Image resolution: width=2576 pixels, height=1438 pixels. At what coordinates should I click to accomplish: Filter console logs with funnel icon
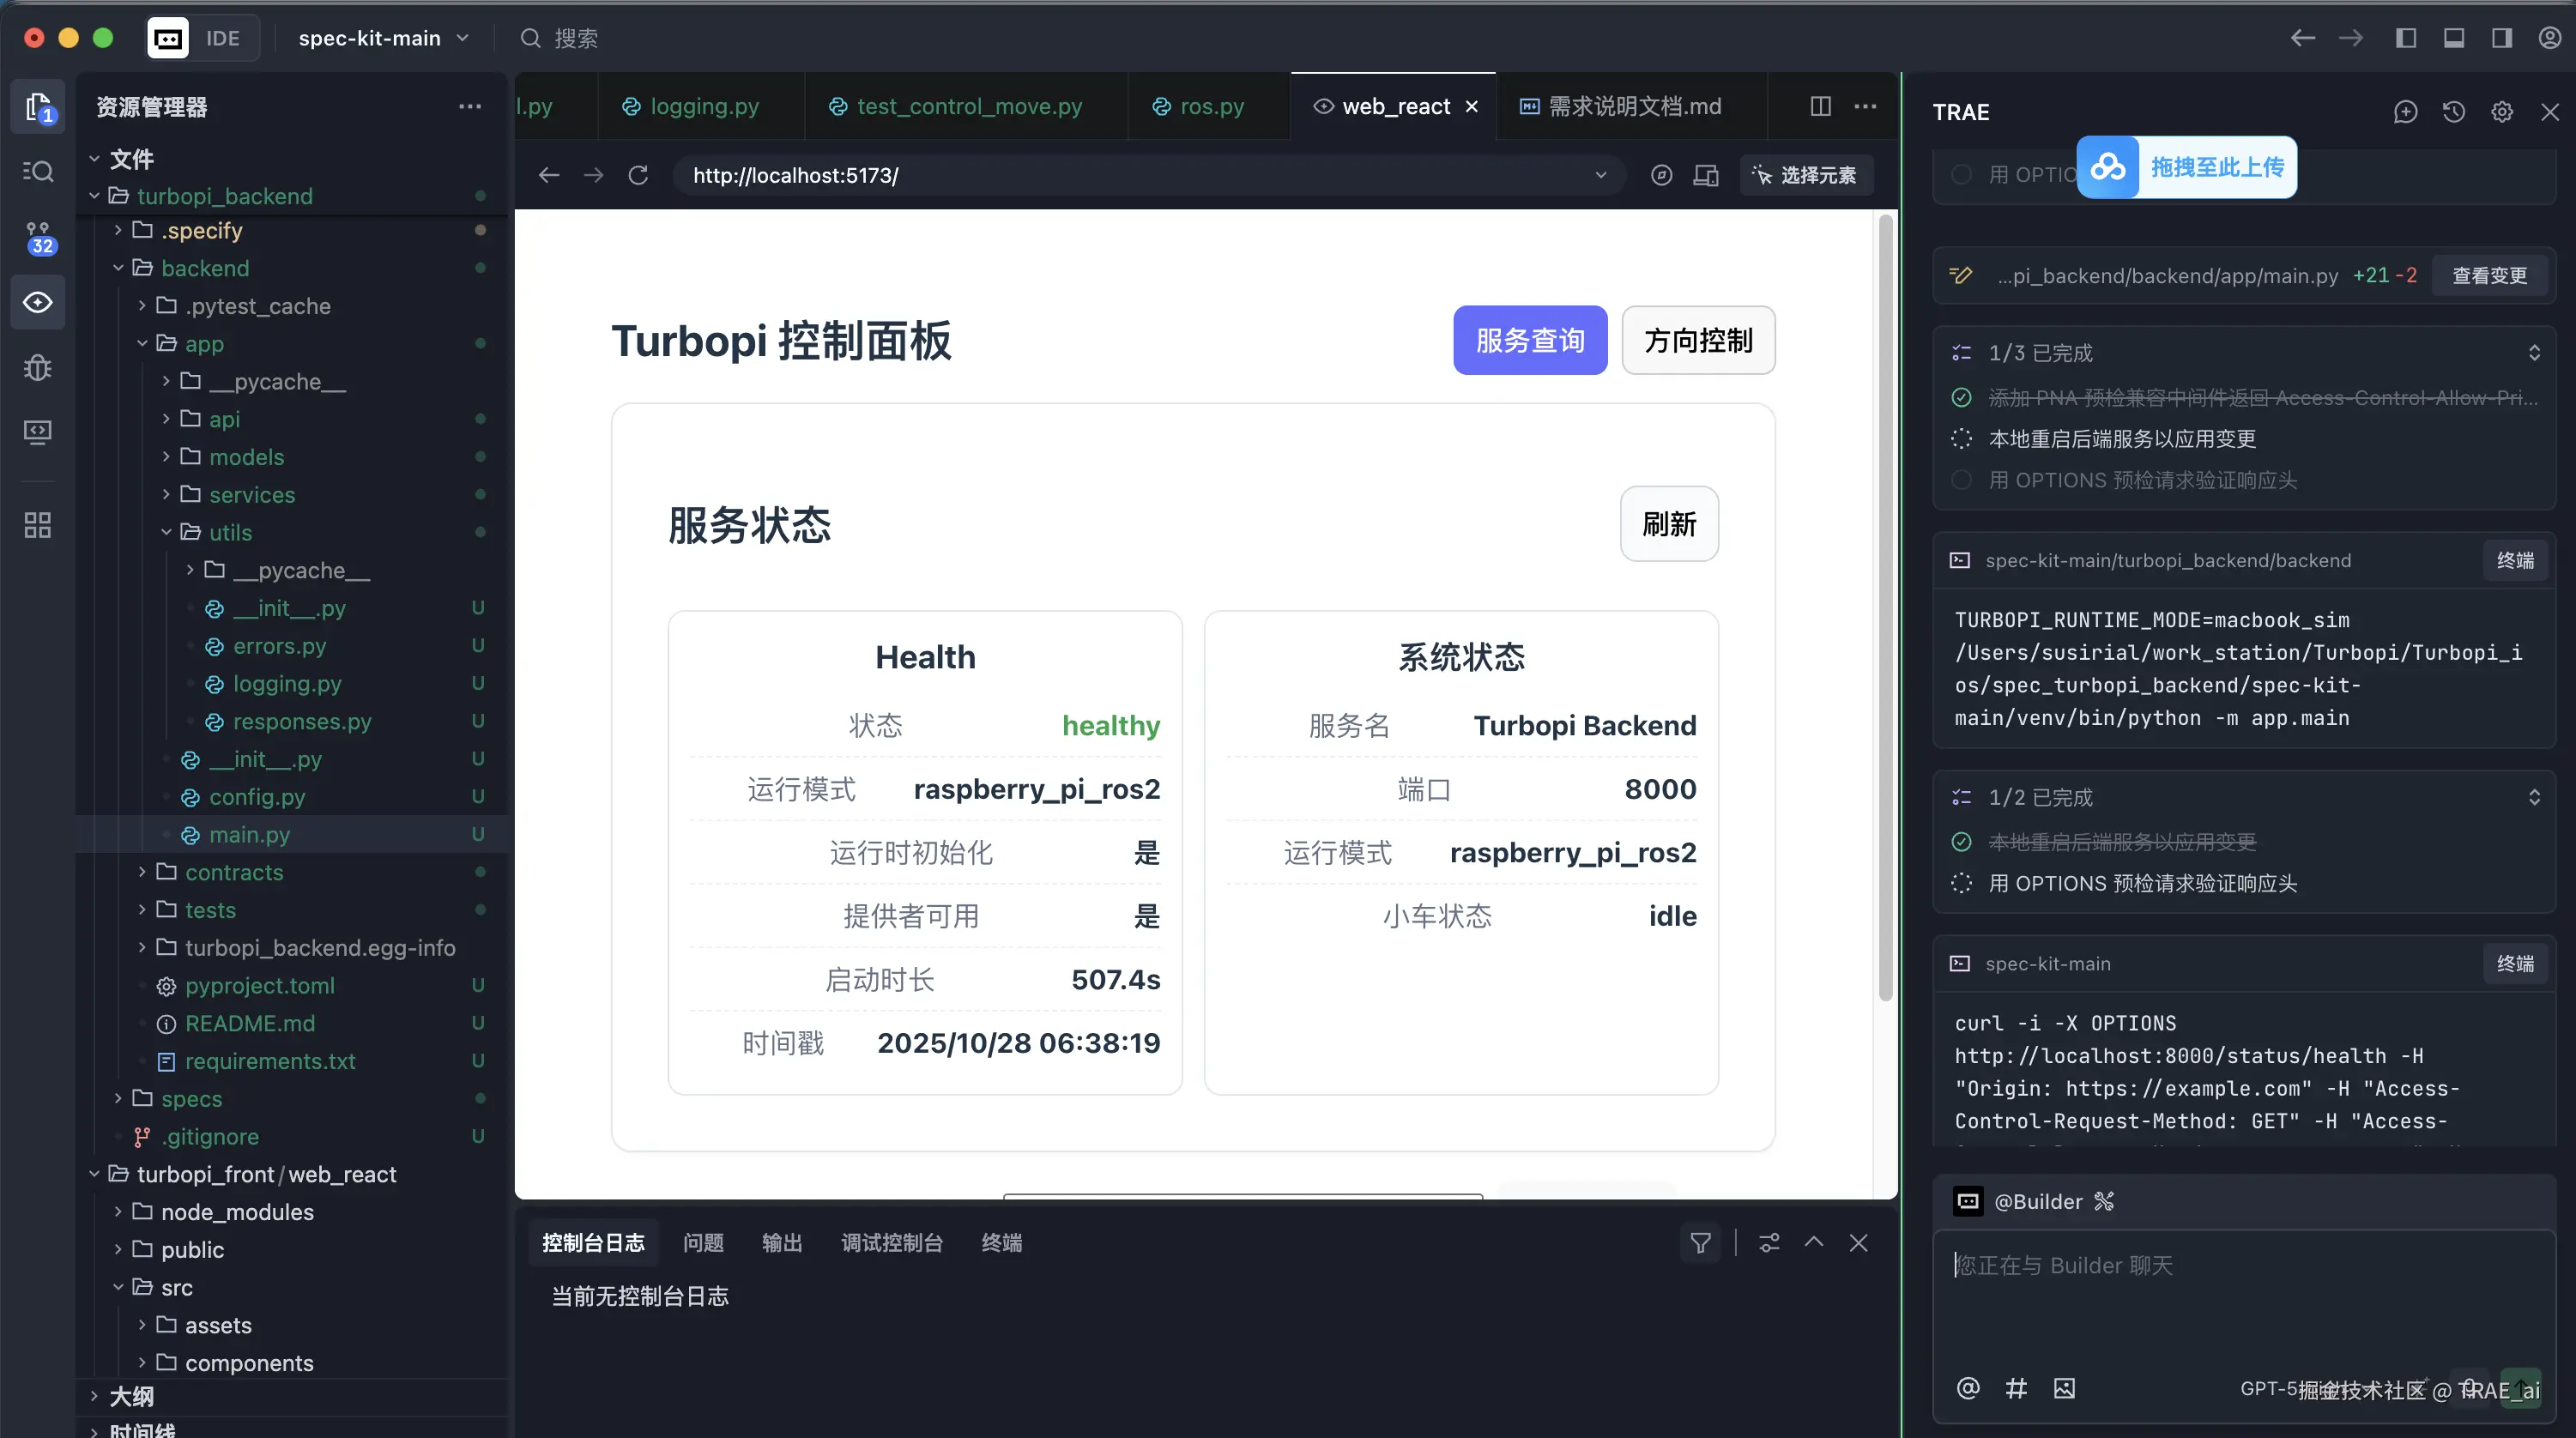click(1700, 1243)
